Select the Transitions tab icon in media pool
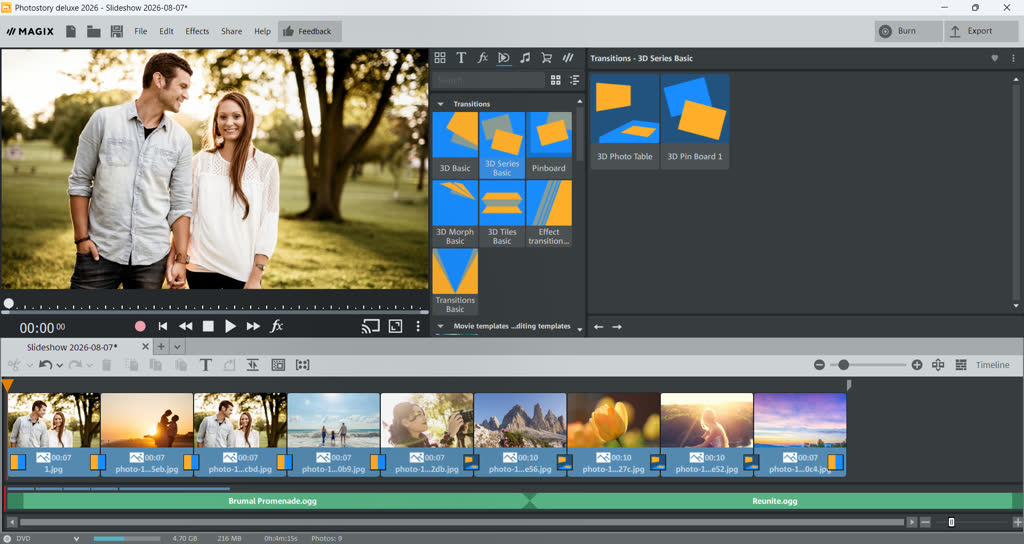The width and height of the screenshot is (1024, 544). (x=504, y=58)
